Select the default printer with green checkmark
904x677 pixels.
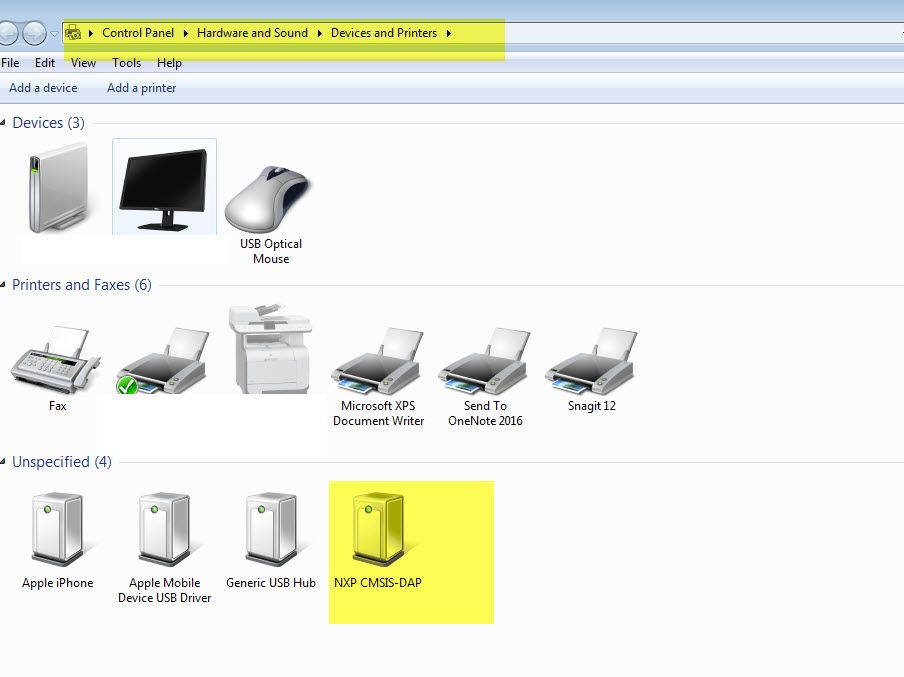click(162, 361)
